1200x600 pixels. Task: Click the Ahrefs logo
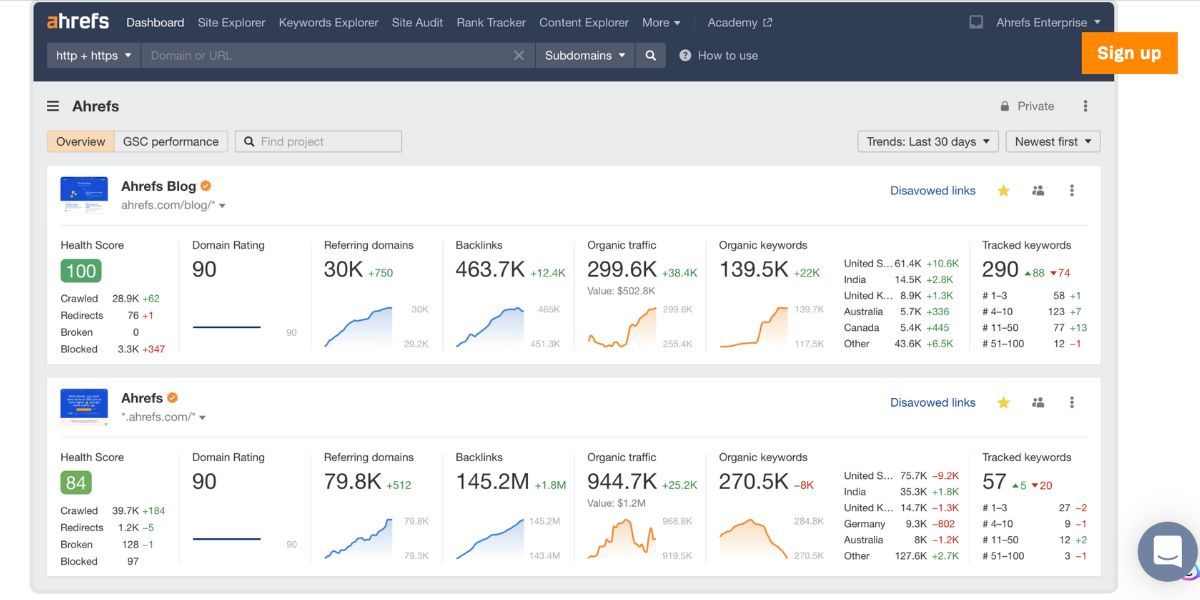[x=78, y=21]
